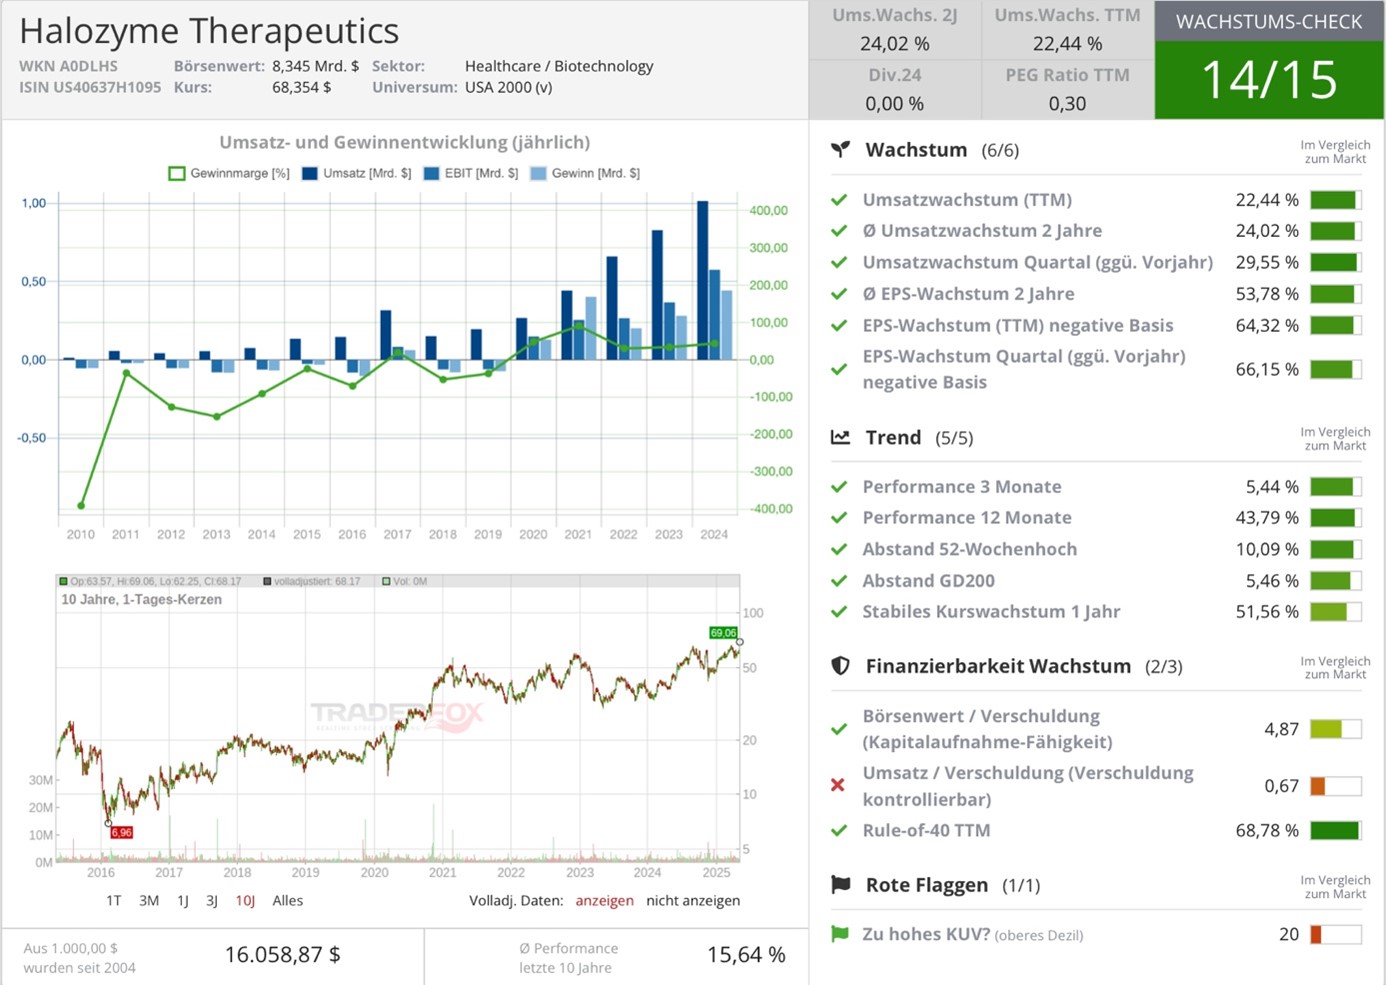Click checkmark beside Umsatzwachstum Quartal
The width and height of the screenshot is (1386, 985).
[839, 263]
